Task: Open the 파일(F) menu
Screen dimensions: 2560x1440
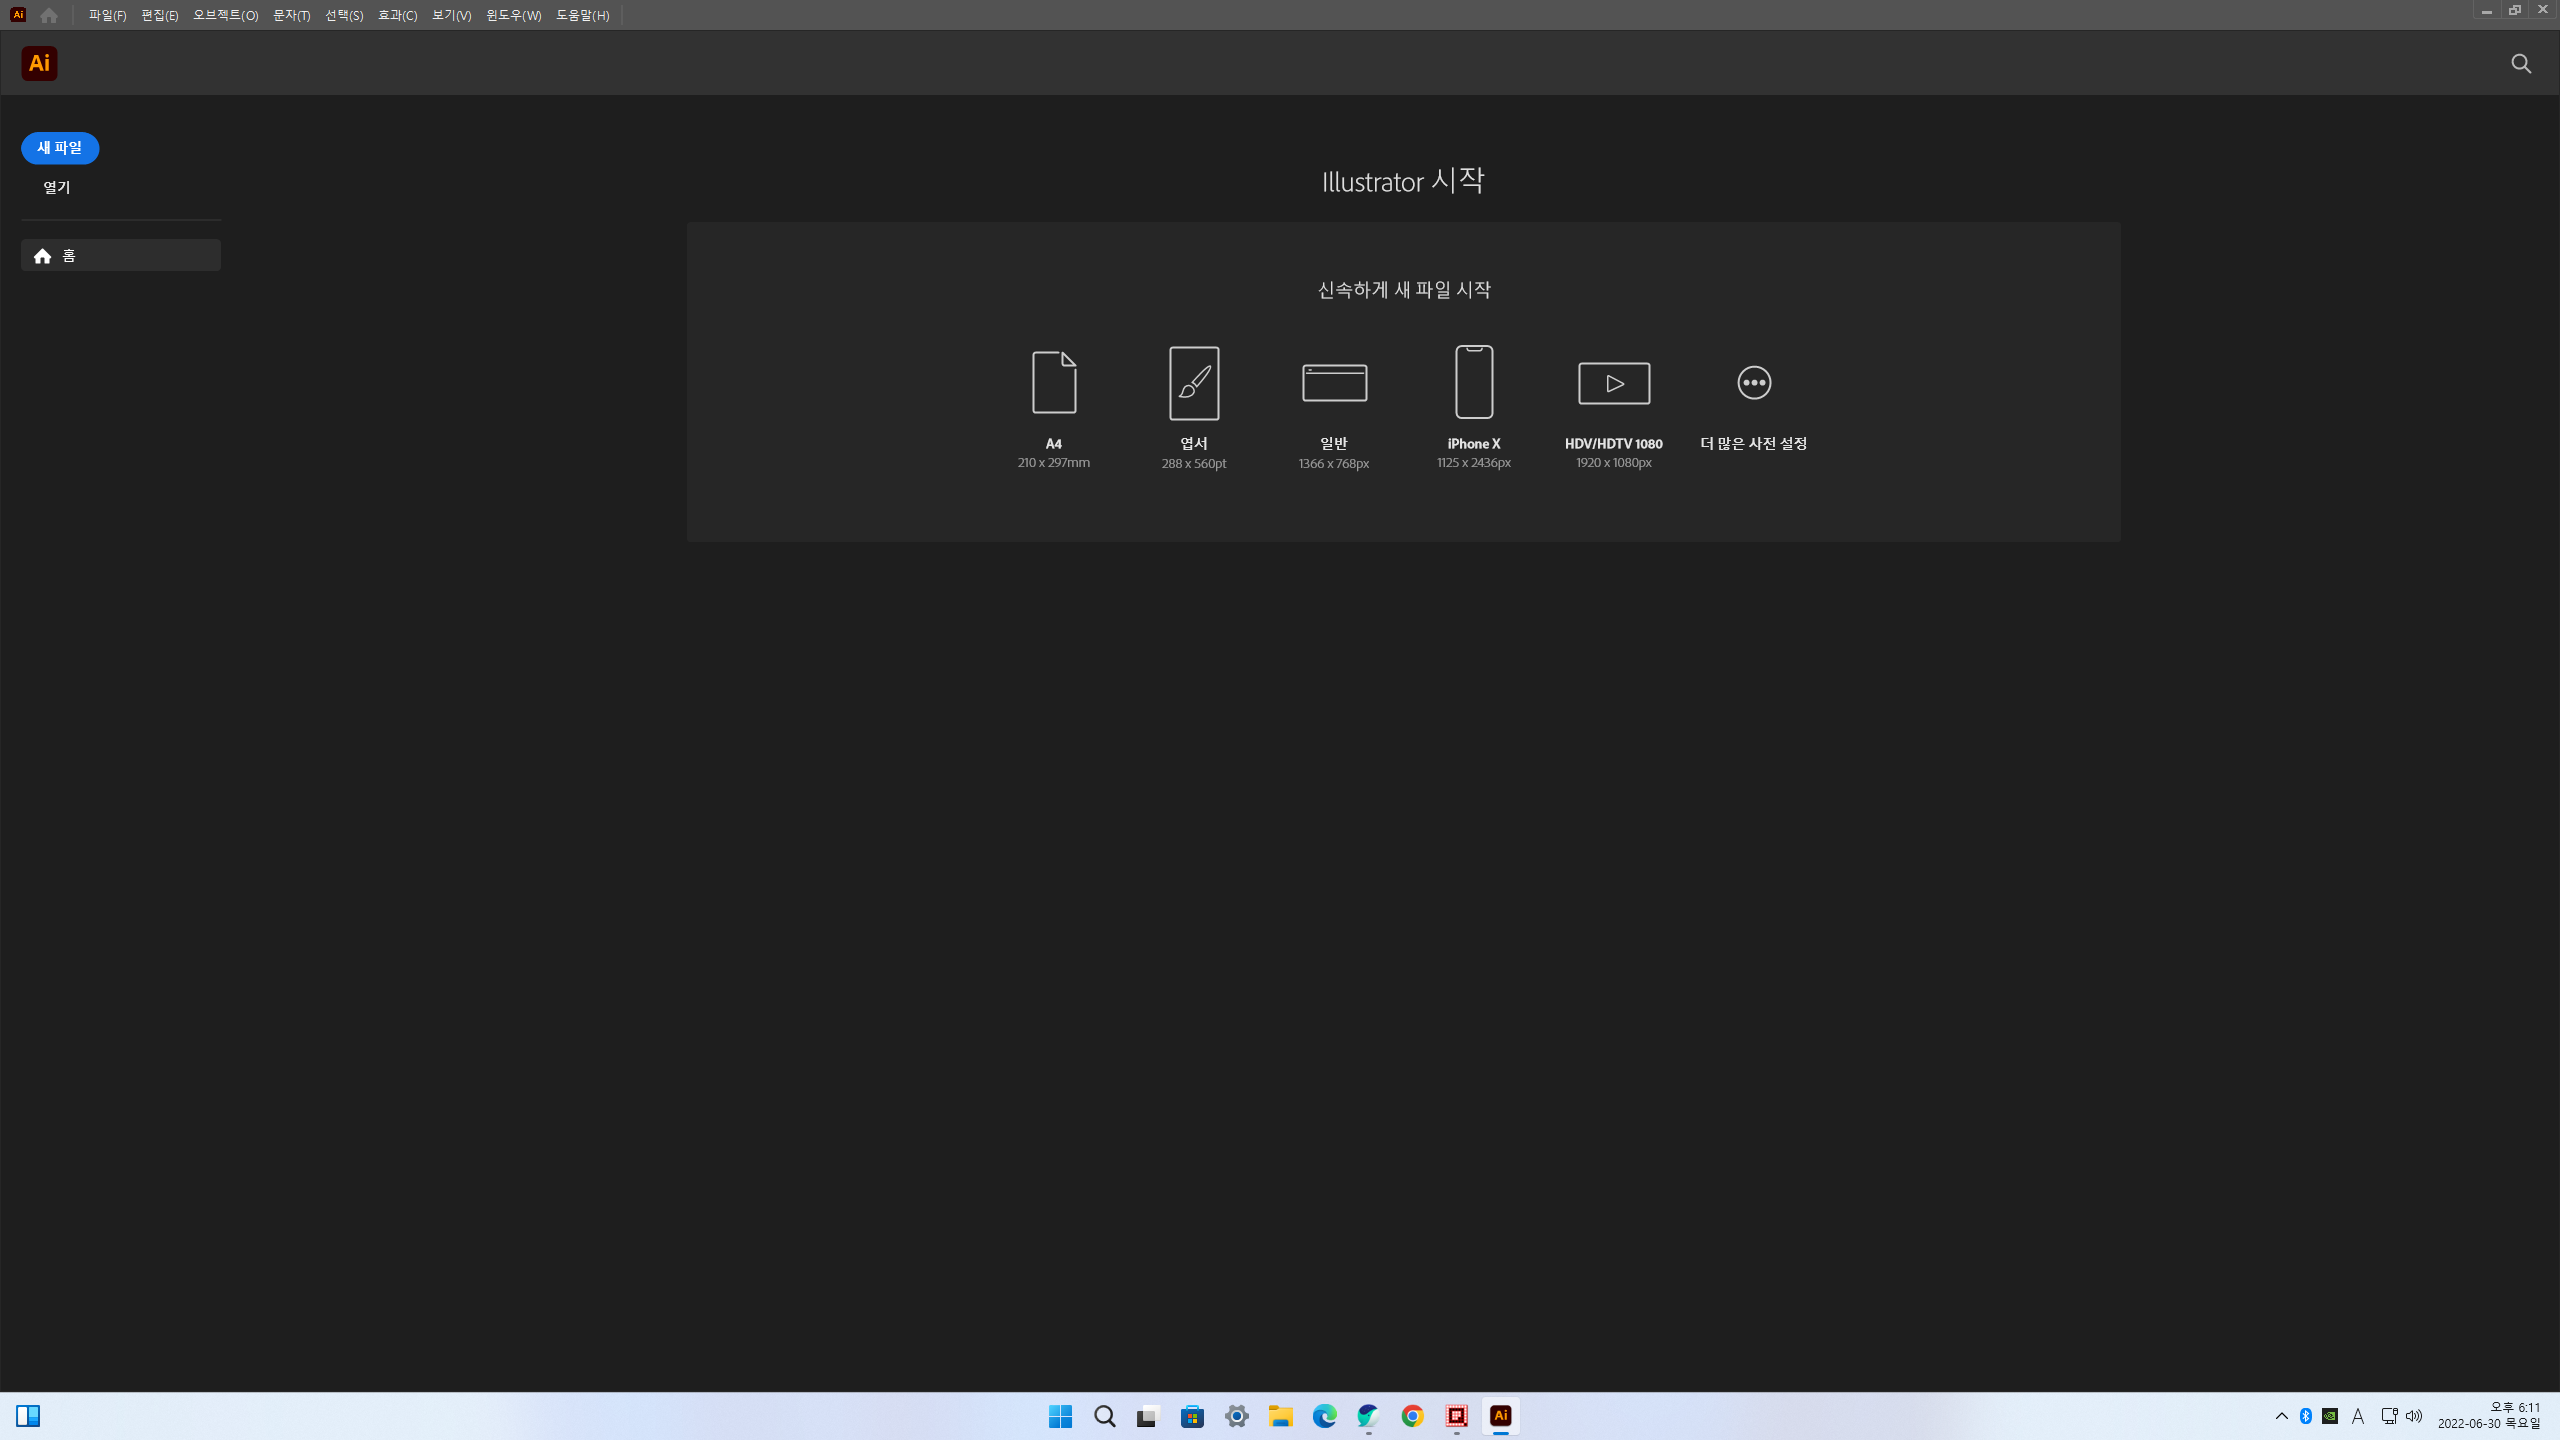Action: point(107,15)
